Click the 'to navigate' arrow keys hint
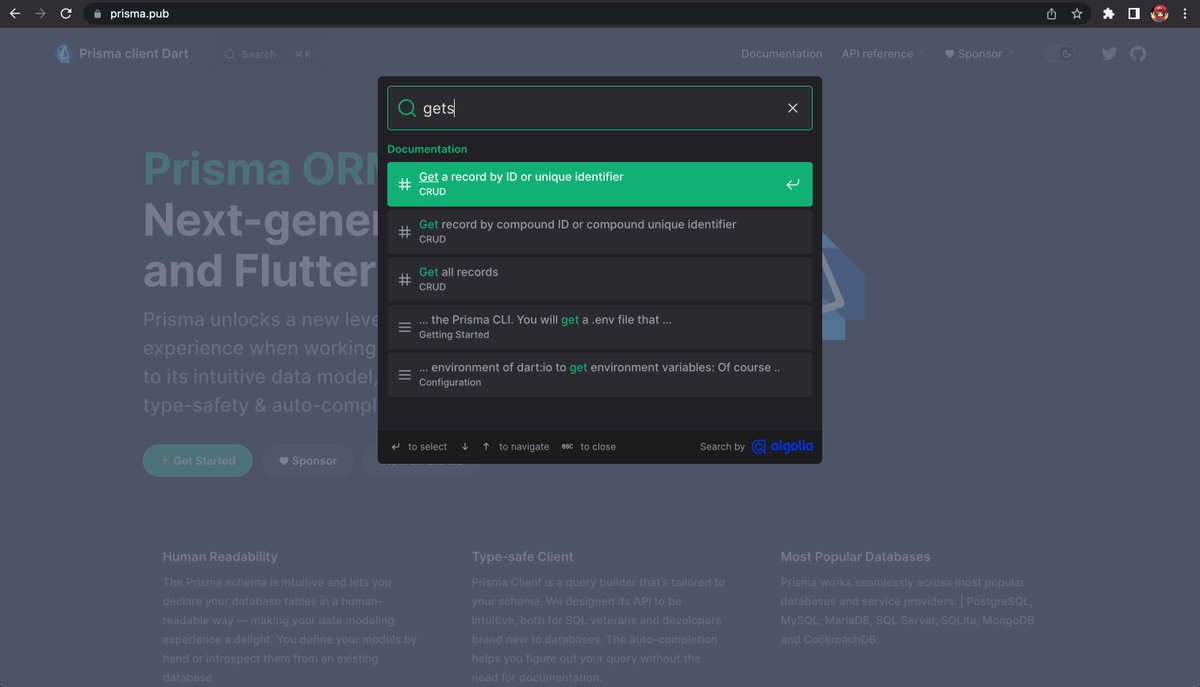1200x687 pixels. (x=505, y=447)
